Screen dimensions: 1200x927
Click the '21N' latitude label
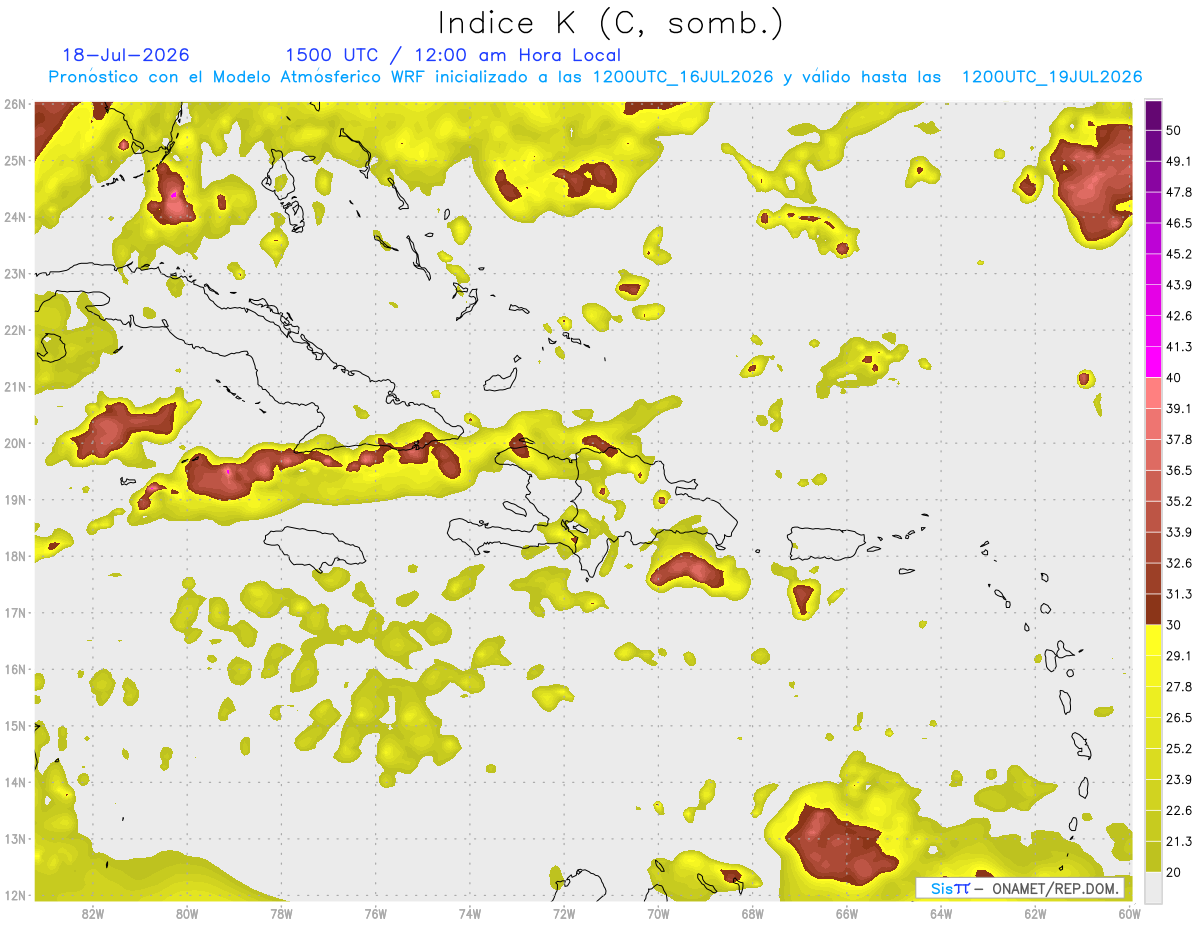pos(15,387)
